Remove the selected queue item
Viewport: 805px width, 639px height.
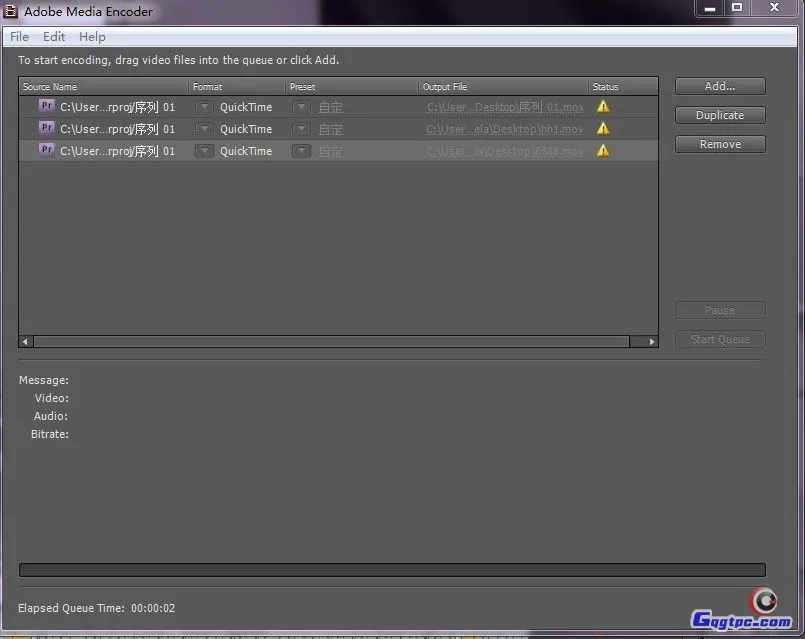tap(719, 144)
